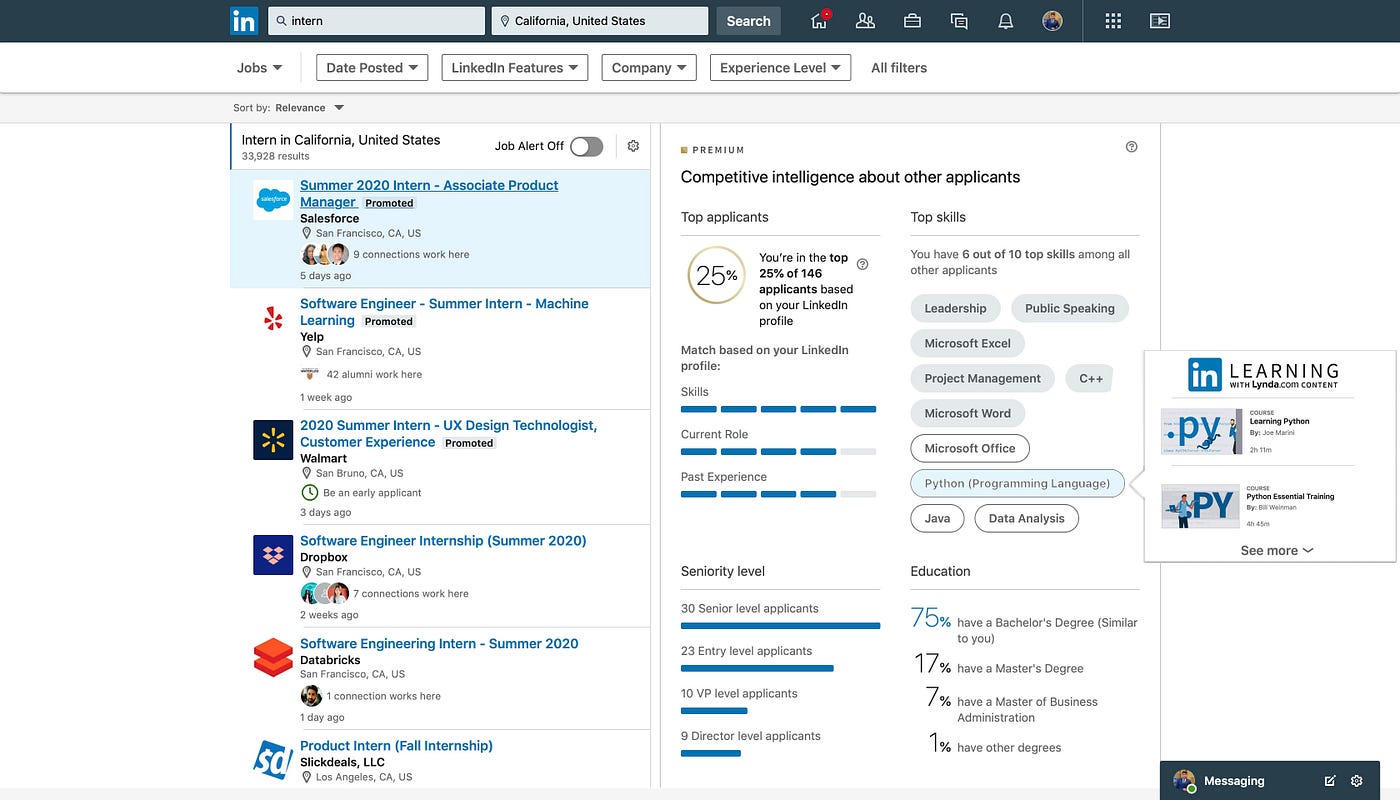Open the Jobs briefcase icon
Viewport: 1400px width, 800px height.
[912, 21]
